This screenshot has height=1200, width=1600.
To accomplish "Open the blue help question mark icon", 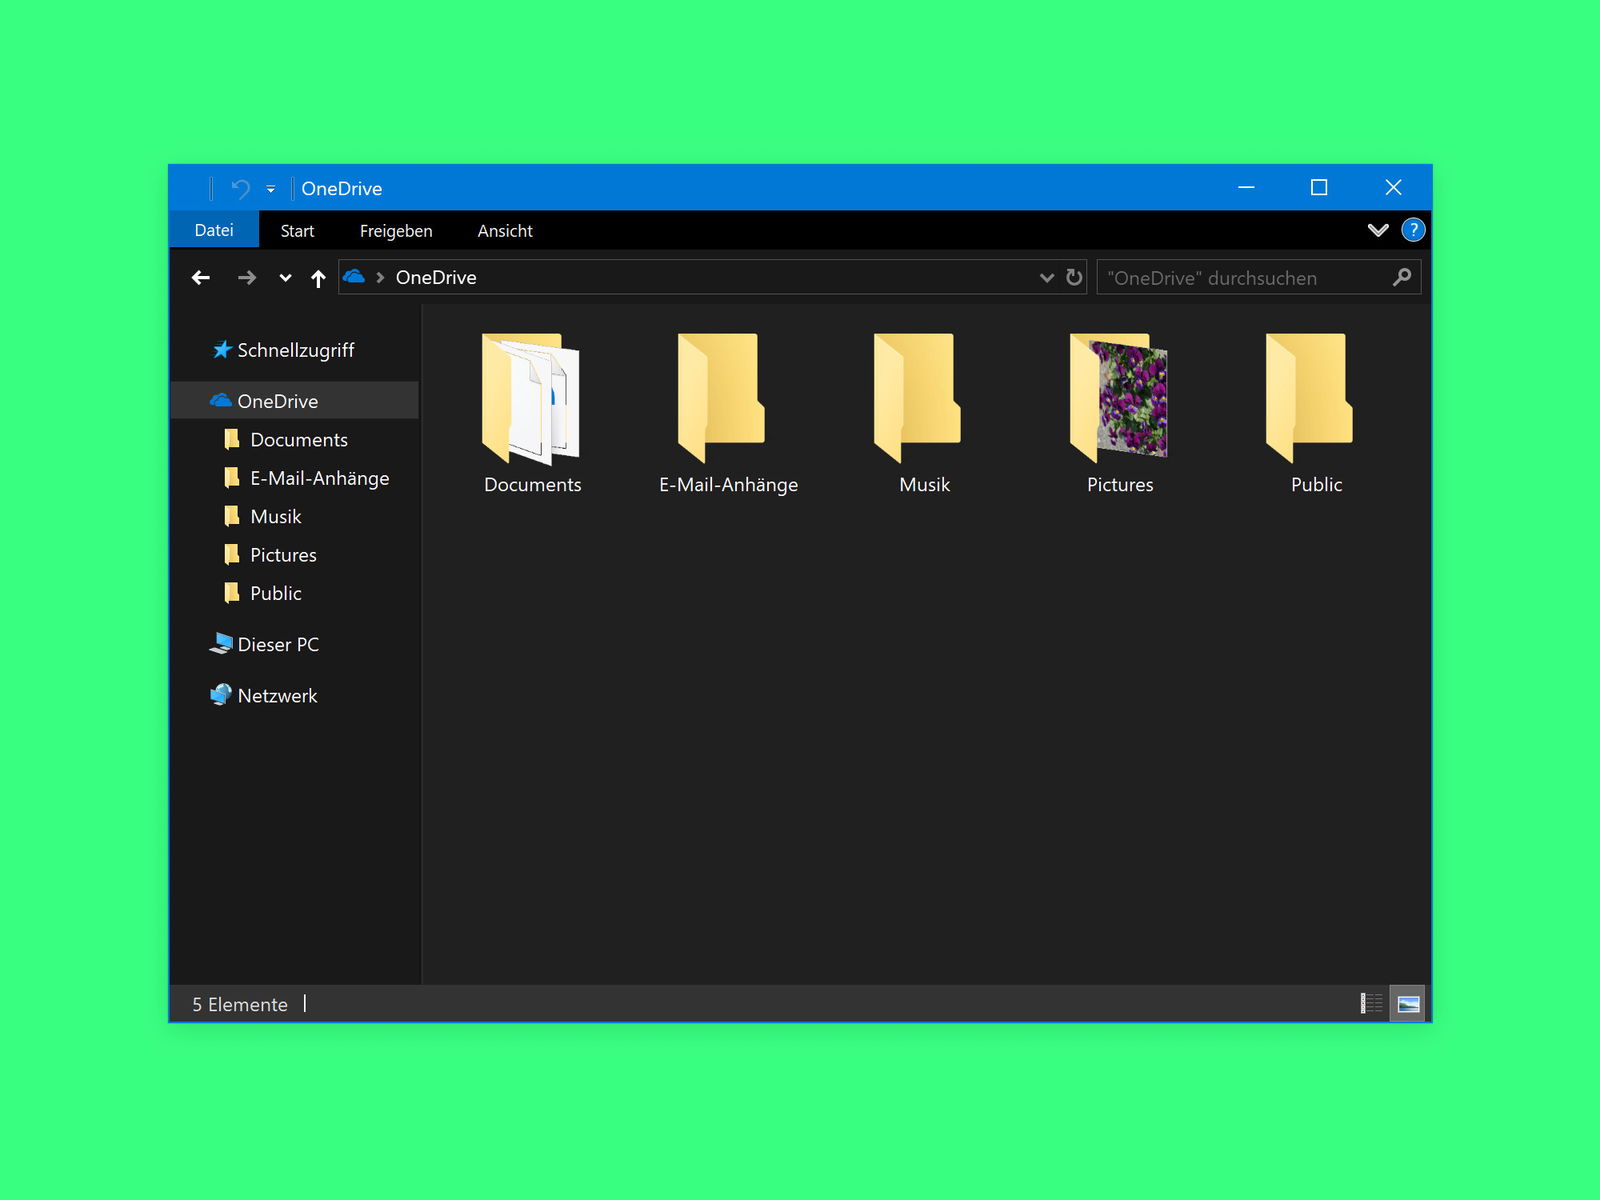I will coord(1413,230).
